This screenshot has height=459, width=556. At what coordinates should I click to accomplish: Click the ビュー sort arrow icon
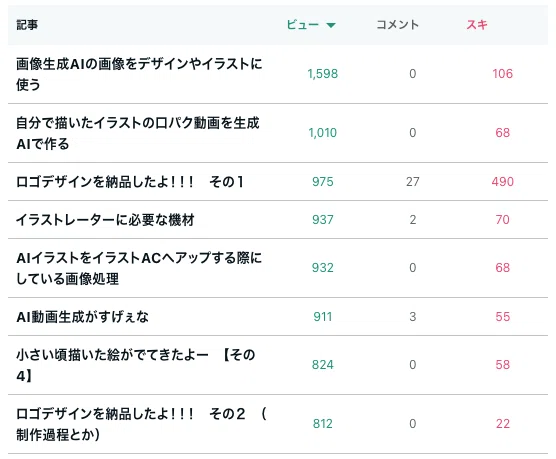[330, 25]
